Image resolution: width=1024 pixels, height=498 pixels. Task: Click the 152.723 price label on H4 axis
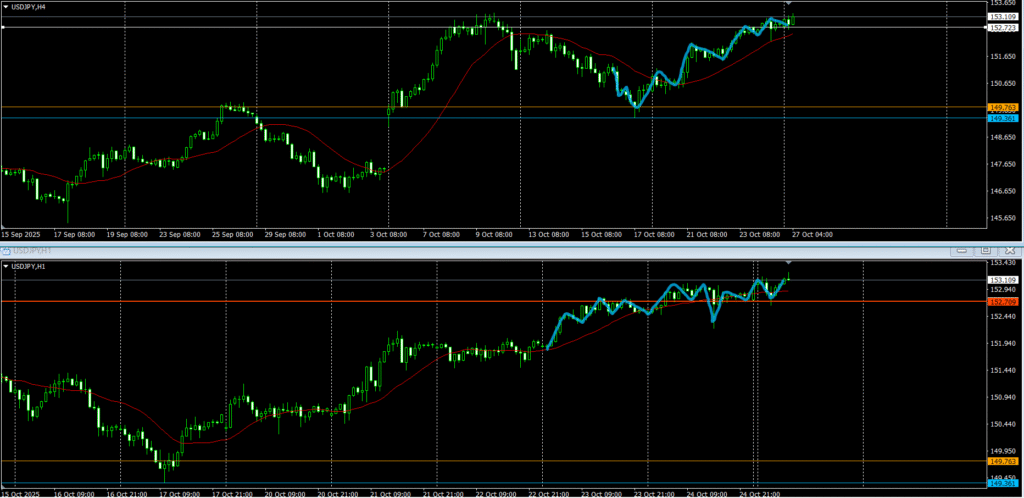click(1002, 28)
